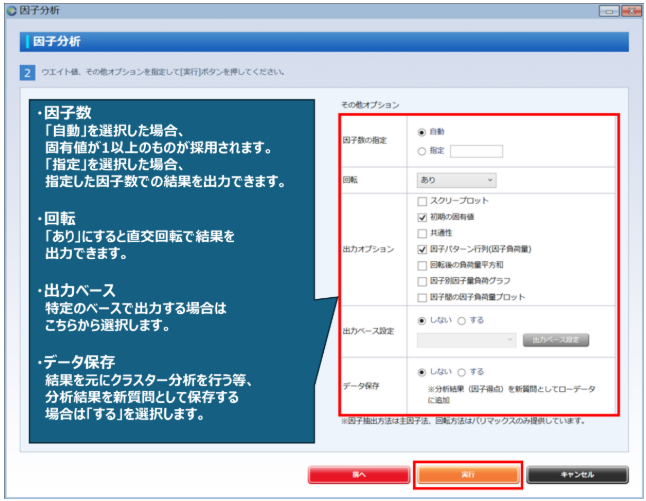Screen dimensions: 646x501
Task: Select the 自動 radio for factor count
Action: coord(422,132)
